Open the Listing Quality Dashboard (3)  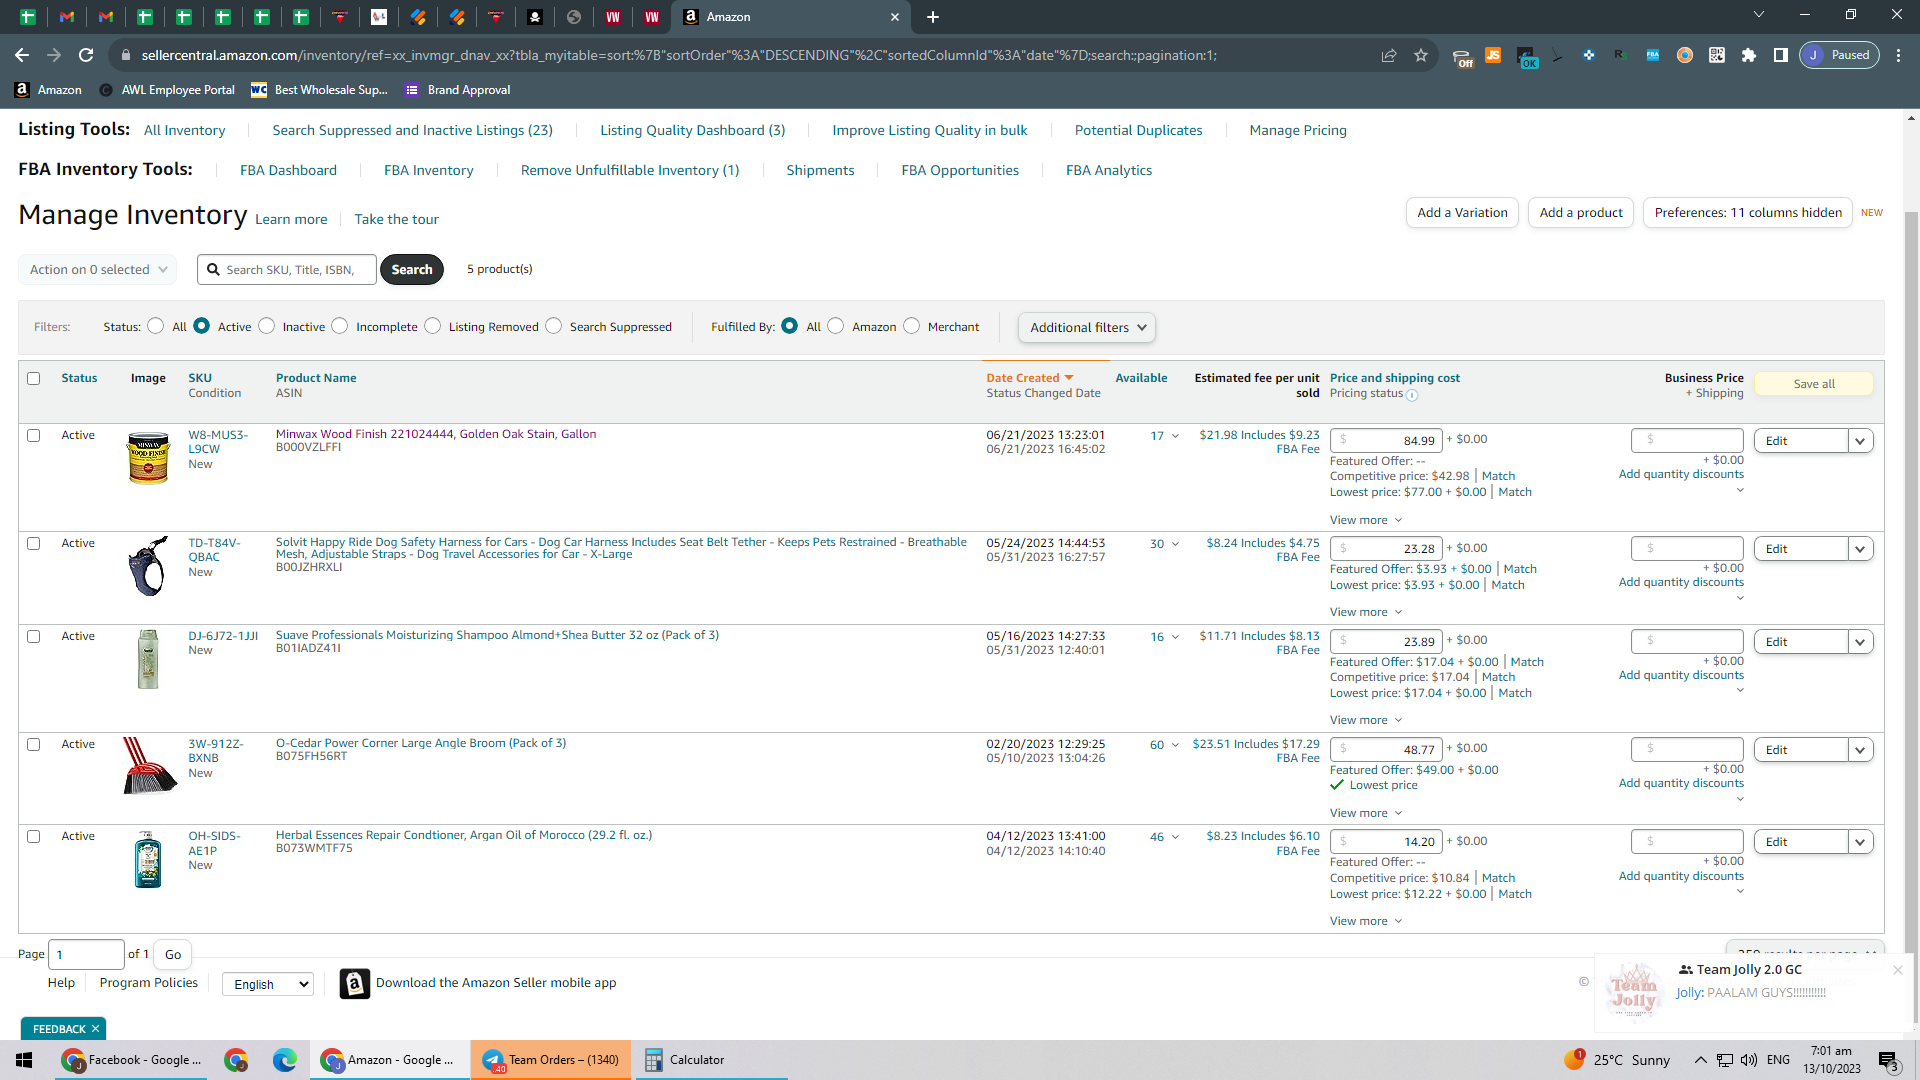[693, 131]
